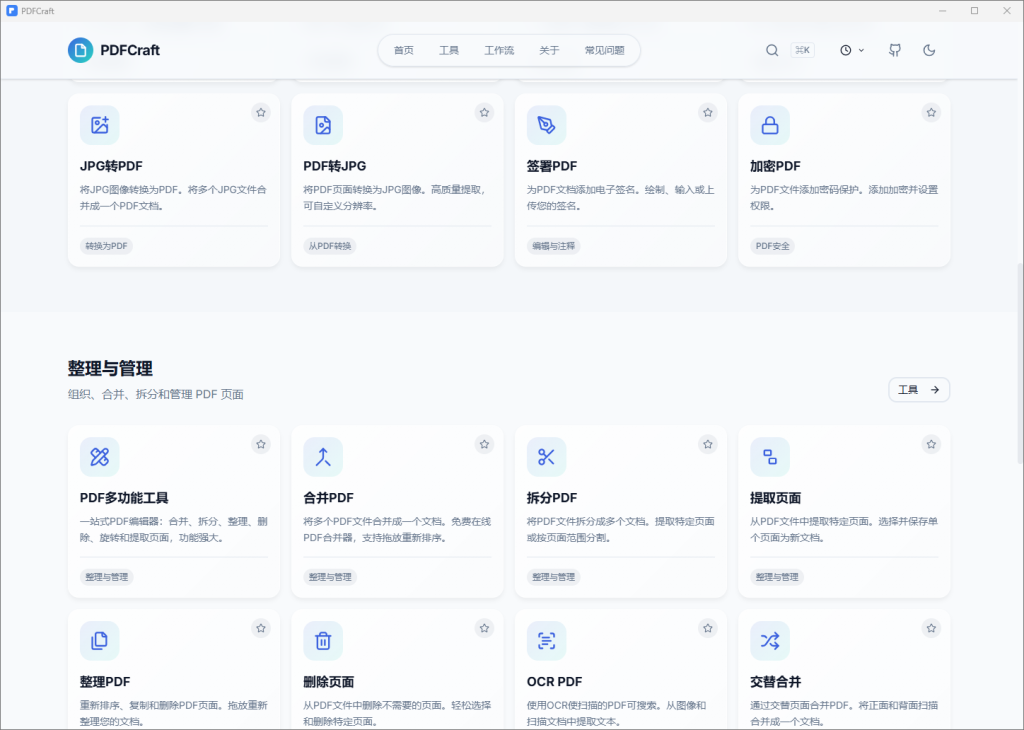Favorite the 删除页面 card star
This screenshot has height=730, width=1024.
tap(484, 628)
